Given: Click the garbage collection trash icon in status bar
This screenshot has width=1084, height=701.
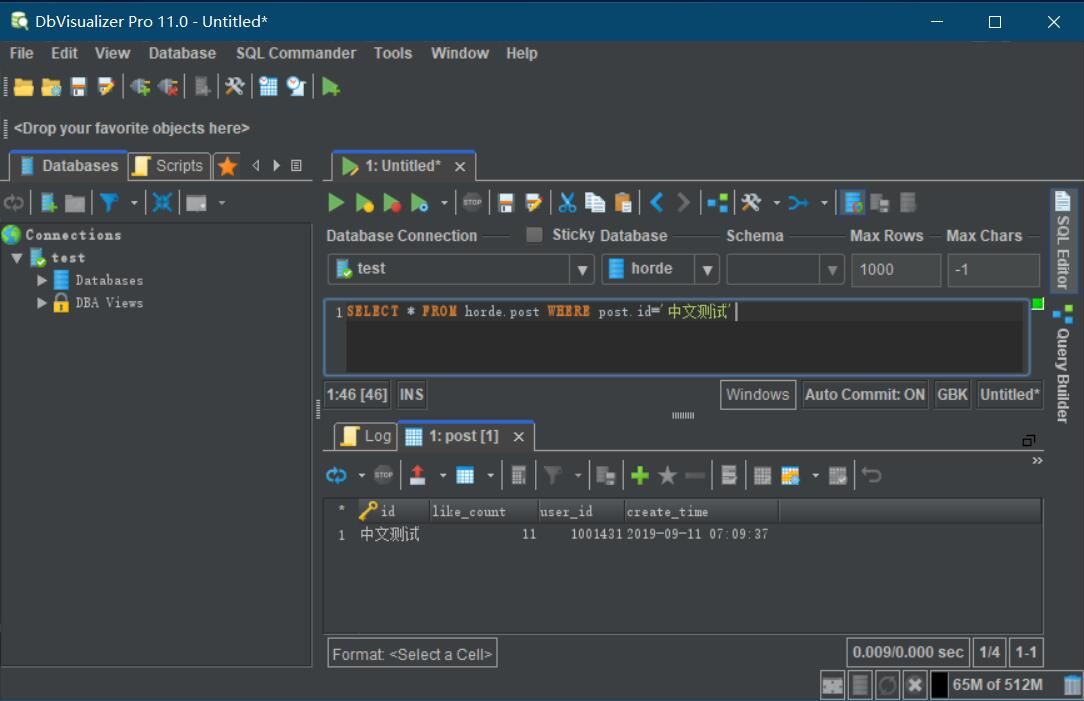Looking at the screenshot, I should tap(1072, 684).
